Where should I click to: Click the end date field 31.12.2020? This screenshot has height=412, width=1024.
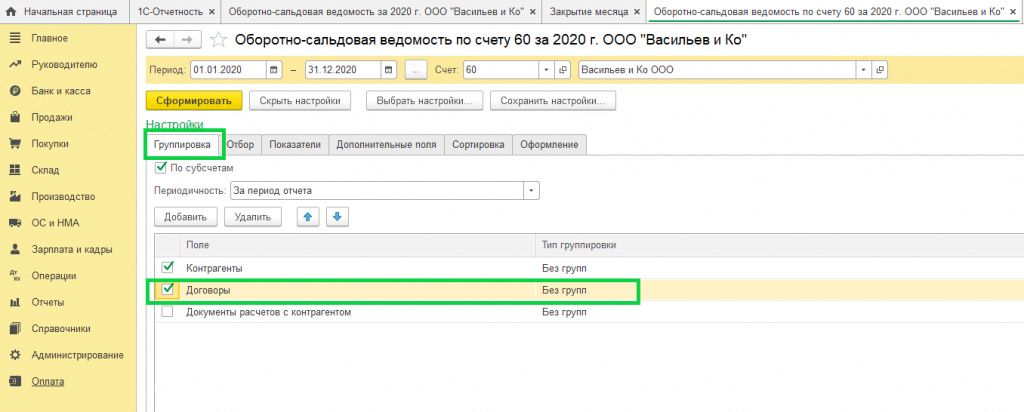tap(344, 69)
